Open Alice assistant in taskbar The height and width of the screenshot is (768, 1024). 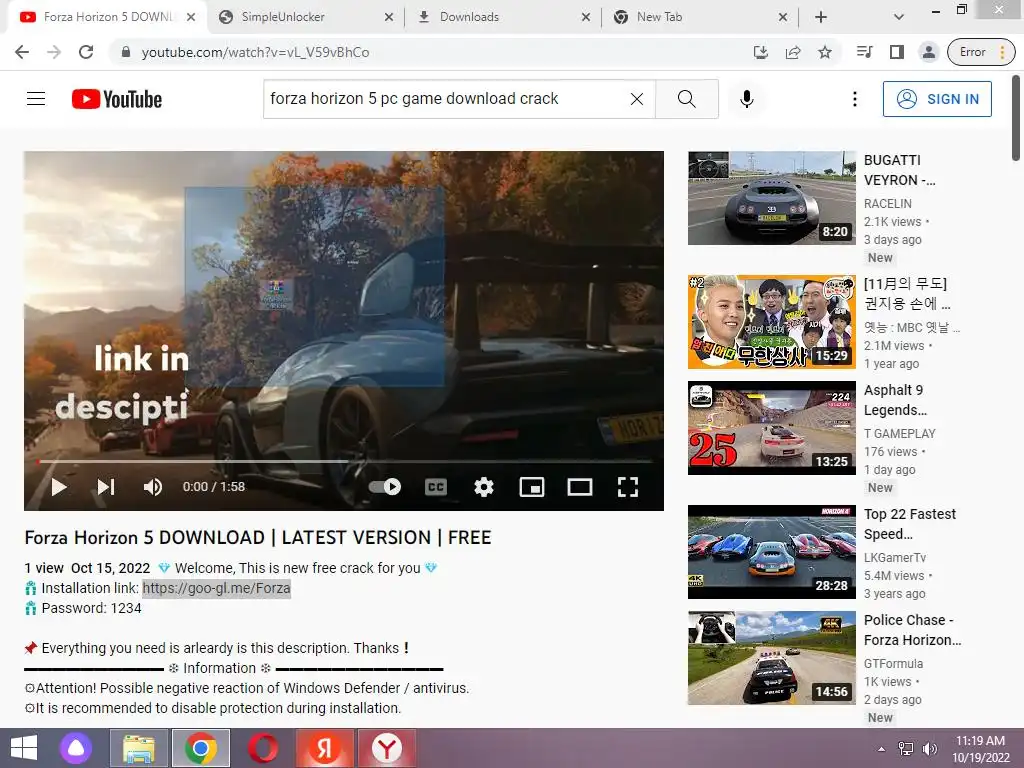click(76, 748)
